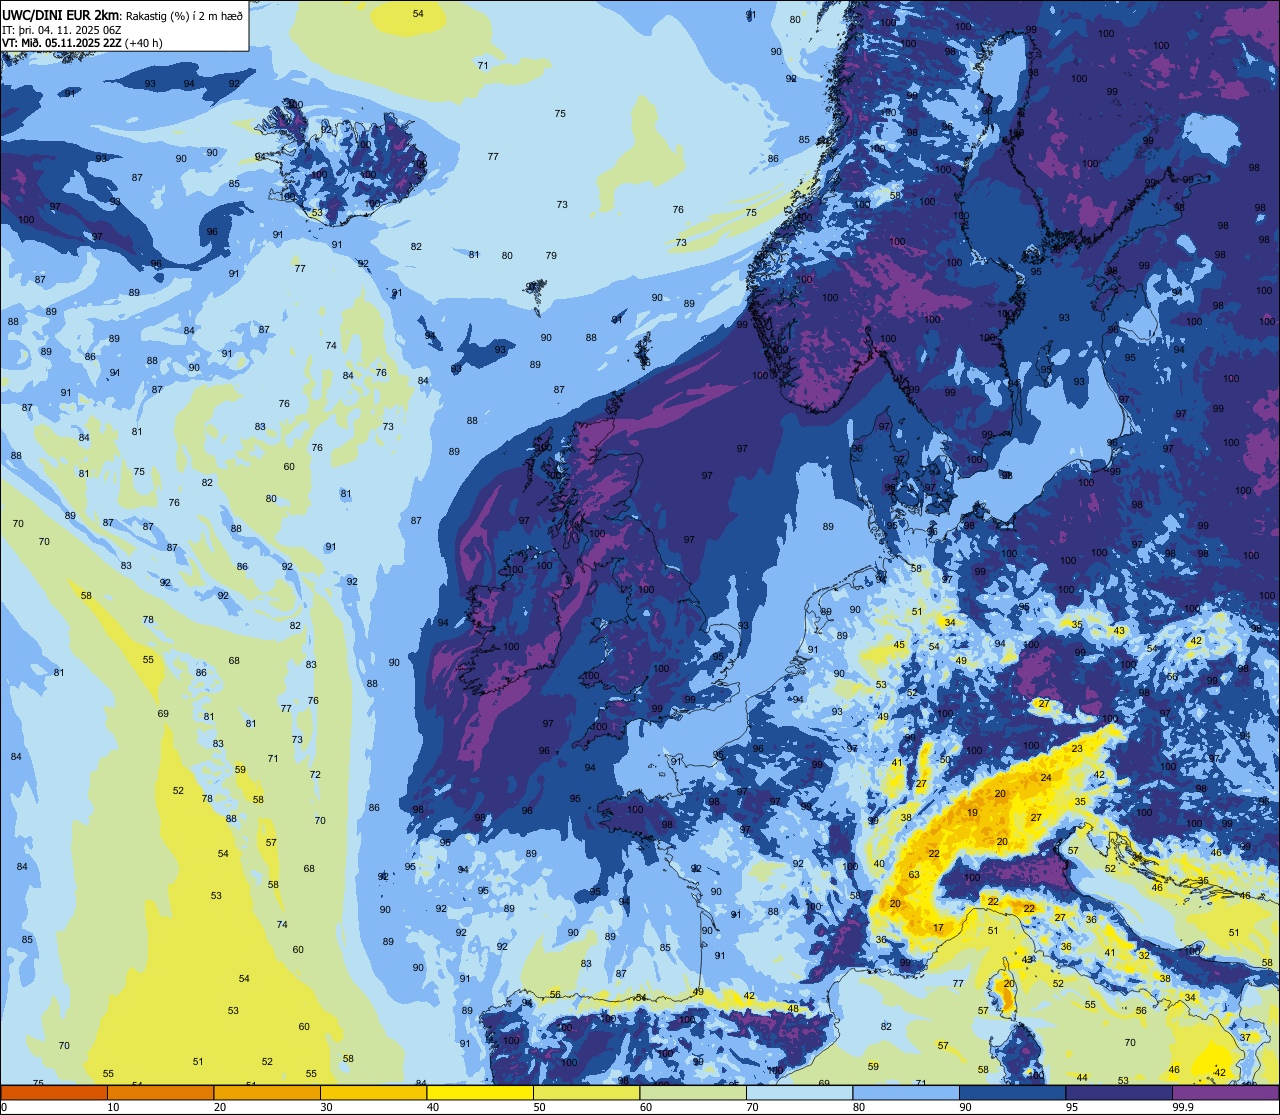The image size is (1280, 1115).
Task: Click the bright yellow 40–50 legend swatch
Action: point(480,1093)
